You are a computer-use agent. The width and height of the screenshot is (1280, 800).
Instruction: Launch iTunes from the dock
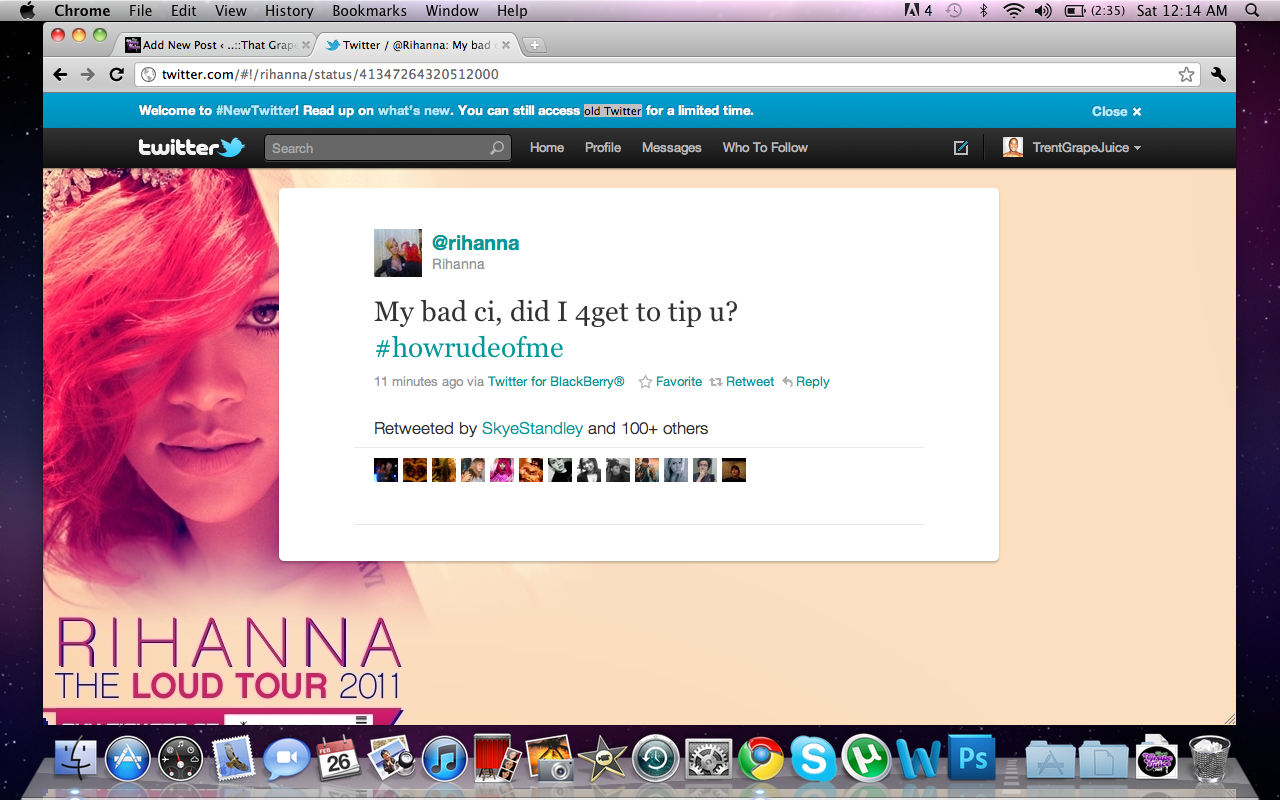445,760
